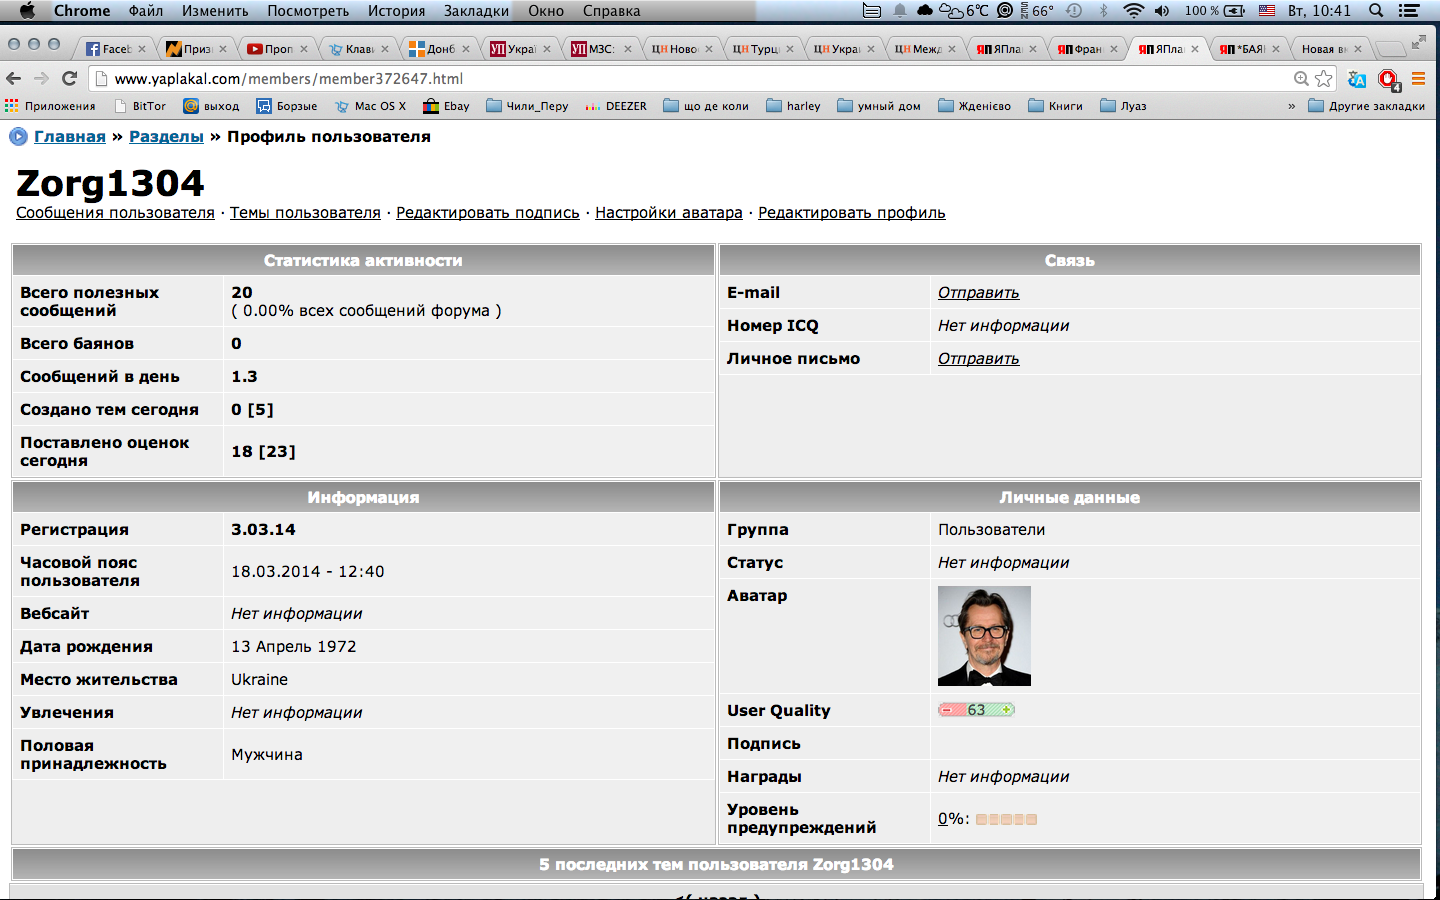Open the Mac OS X bookmark
Viewport: 1440px width, 900px height.
[370, 106]
